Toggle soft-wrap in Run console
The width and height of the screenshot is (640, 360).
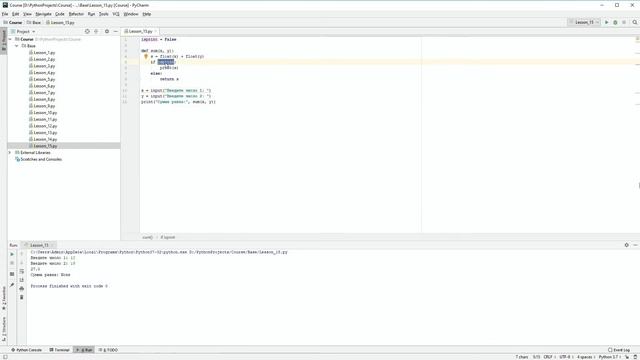tap(22, 271)
